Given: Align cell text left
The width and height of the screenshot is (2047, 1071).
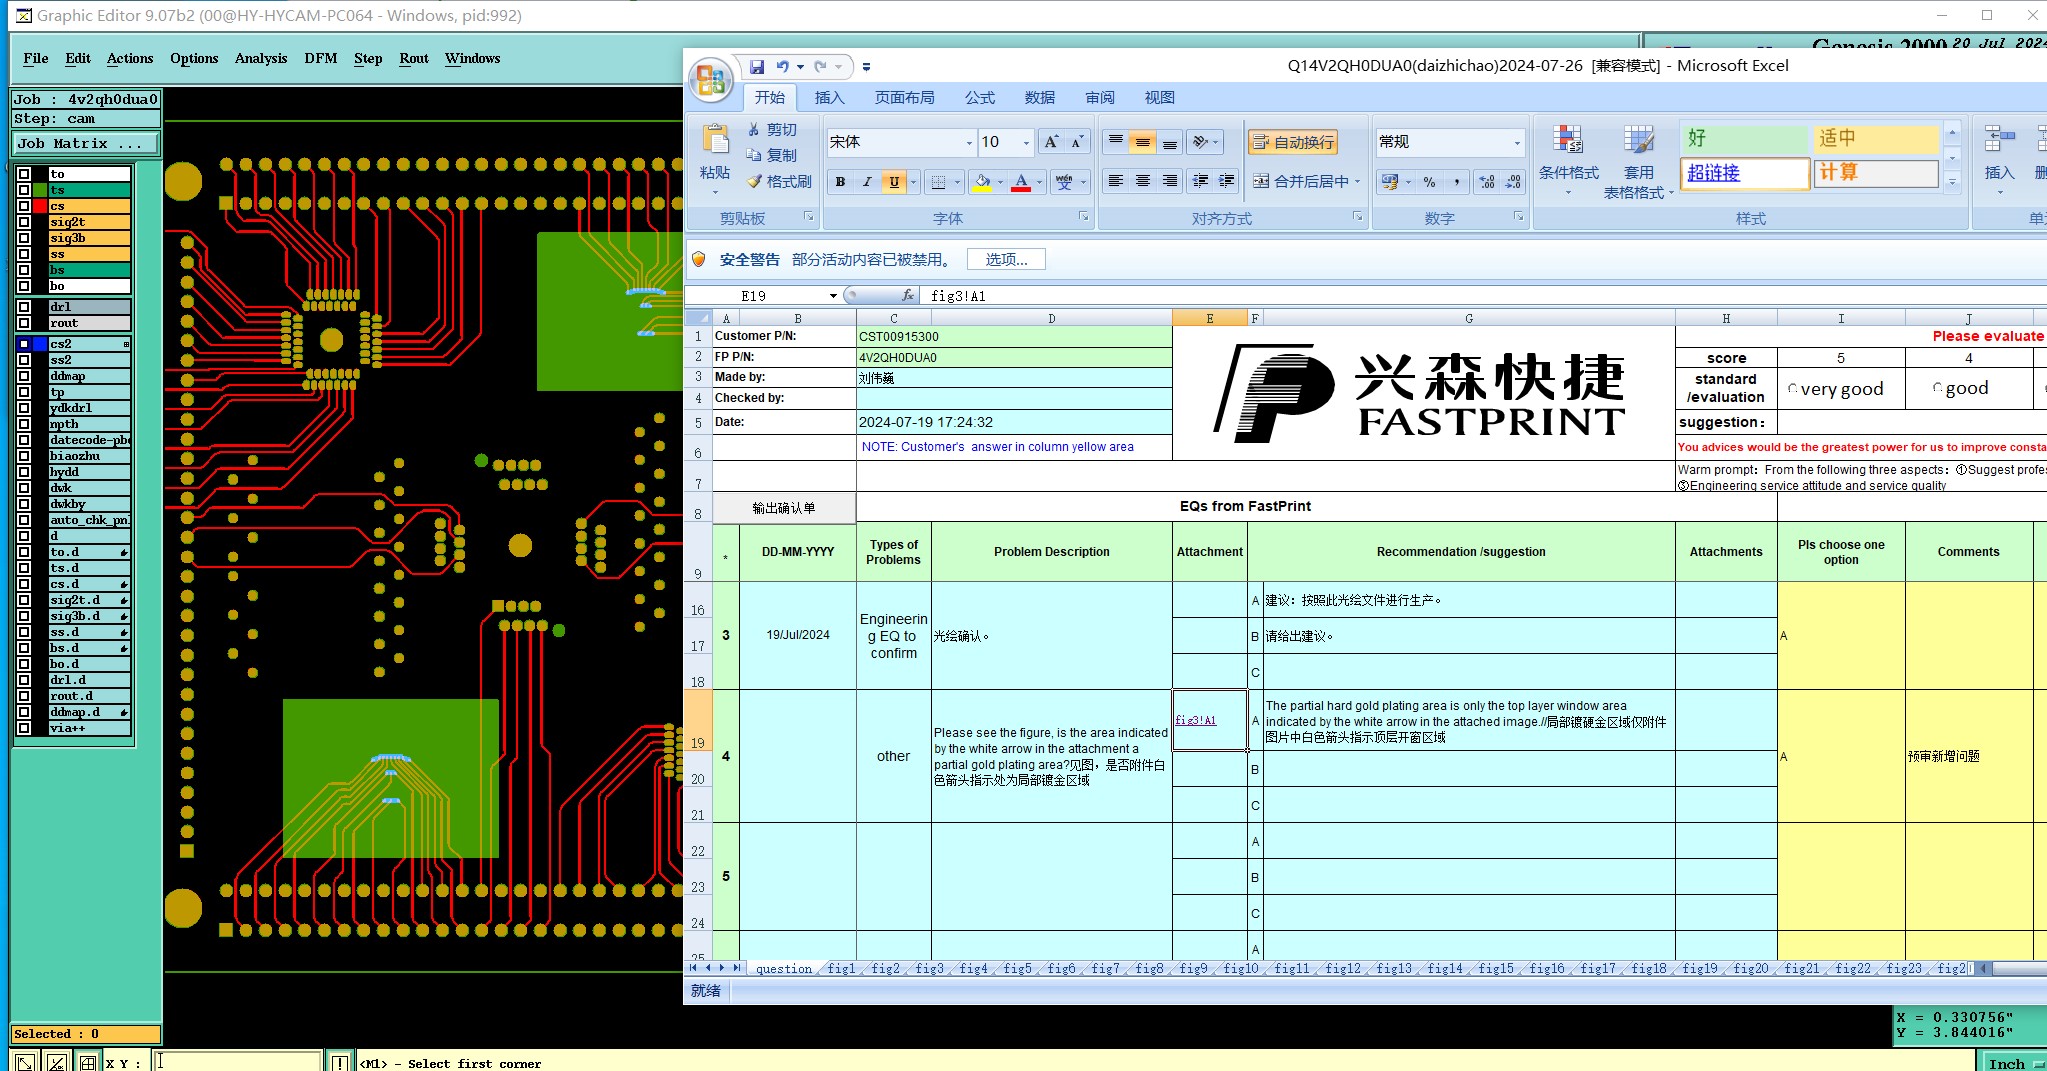Looking at the screenshot, I should coord(1115,181).
